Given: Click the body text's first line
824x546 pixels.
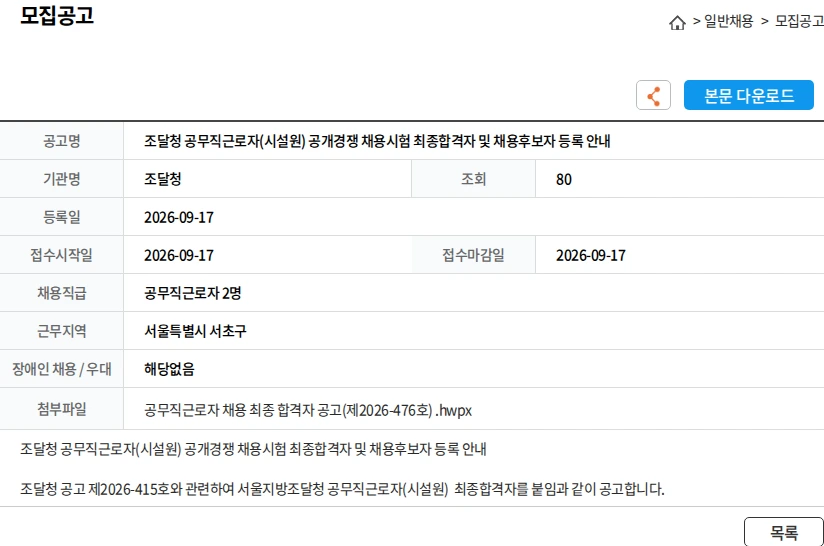Looking at the screenshot, I should click(x=253, y=449).
